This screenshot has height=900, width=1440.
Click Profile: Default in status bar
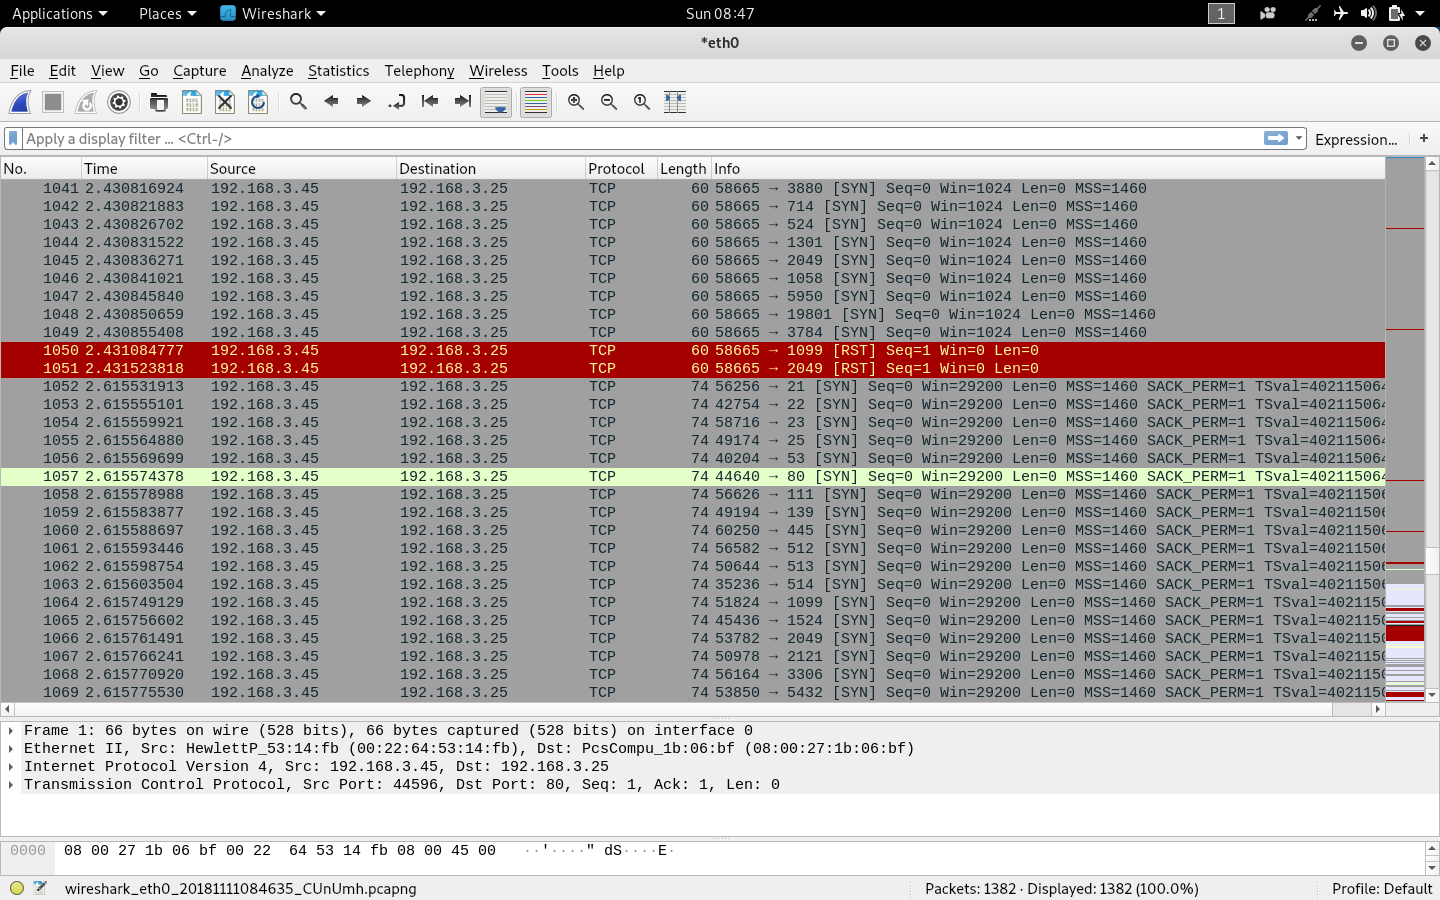tap(1382, 888)
